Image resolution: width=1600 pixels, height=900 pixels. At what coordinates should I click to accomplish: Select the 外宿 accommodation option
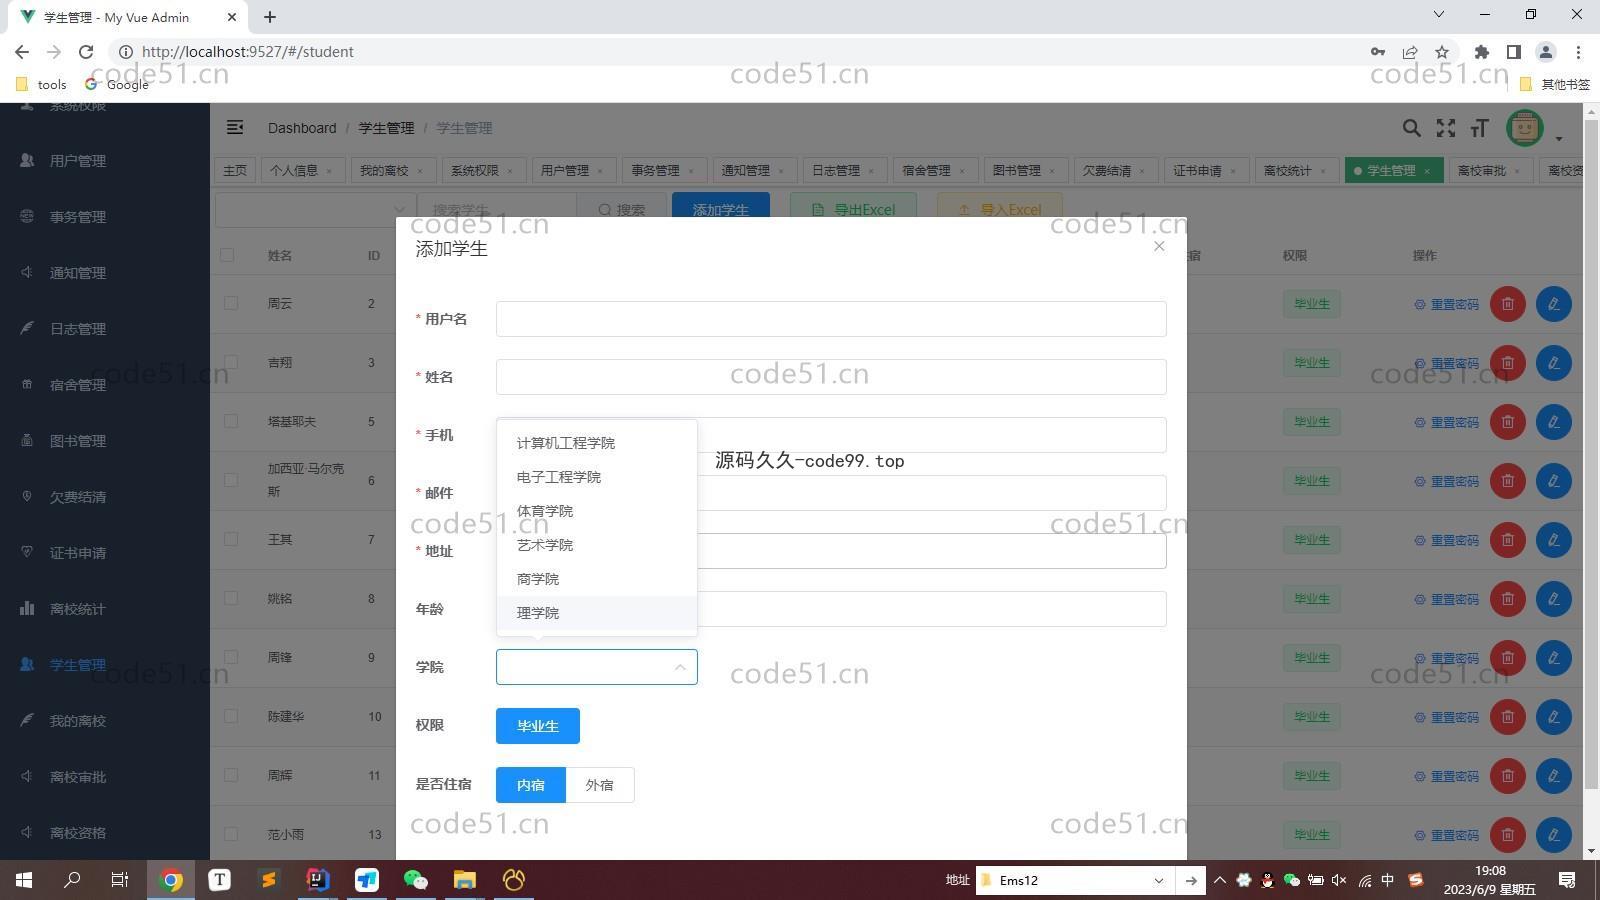coord(599,785)
